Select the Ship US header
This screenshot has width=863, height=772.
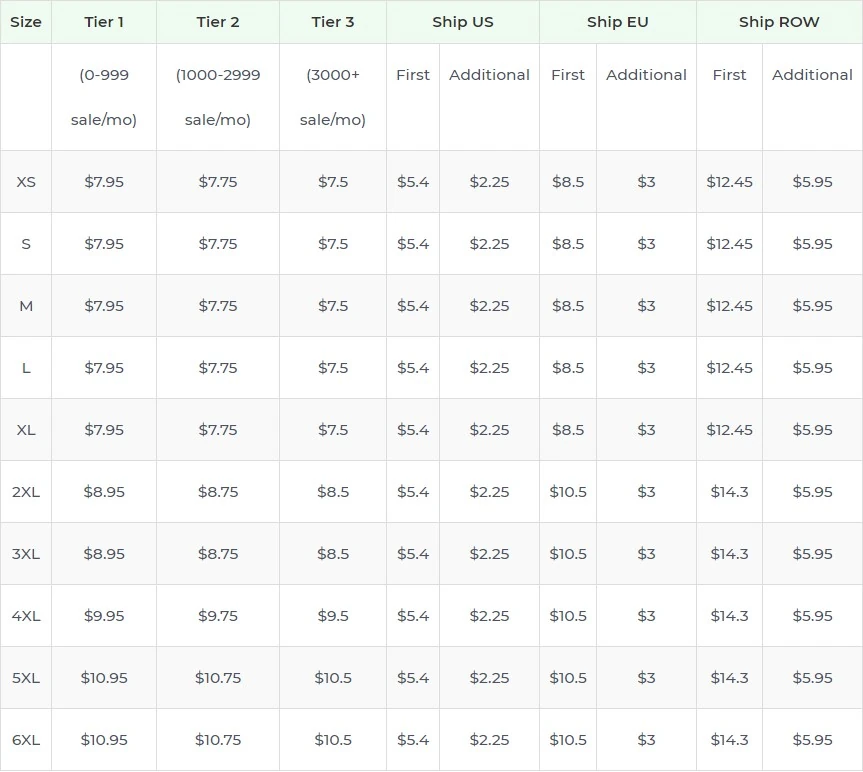(463, 22)
